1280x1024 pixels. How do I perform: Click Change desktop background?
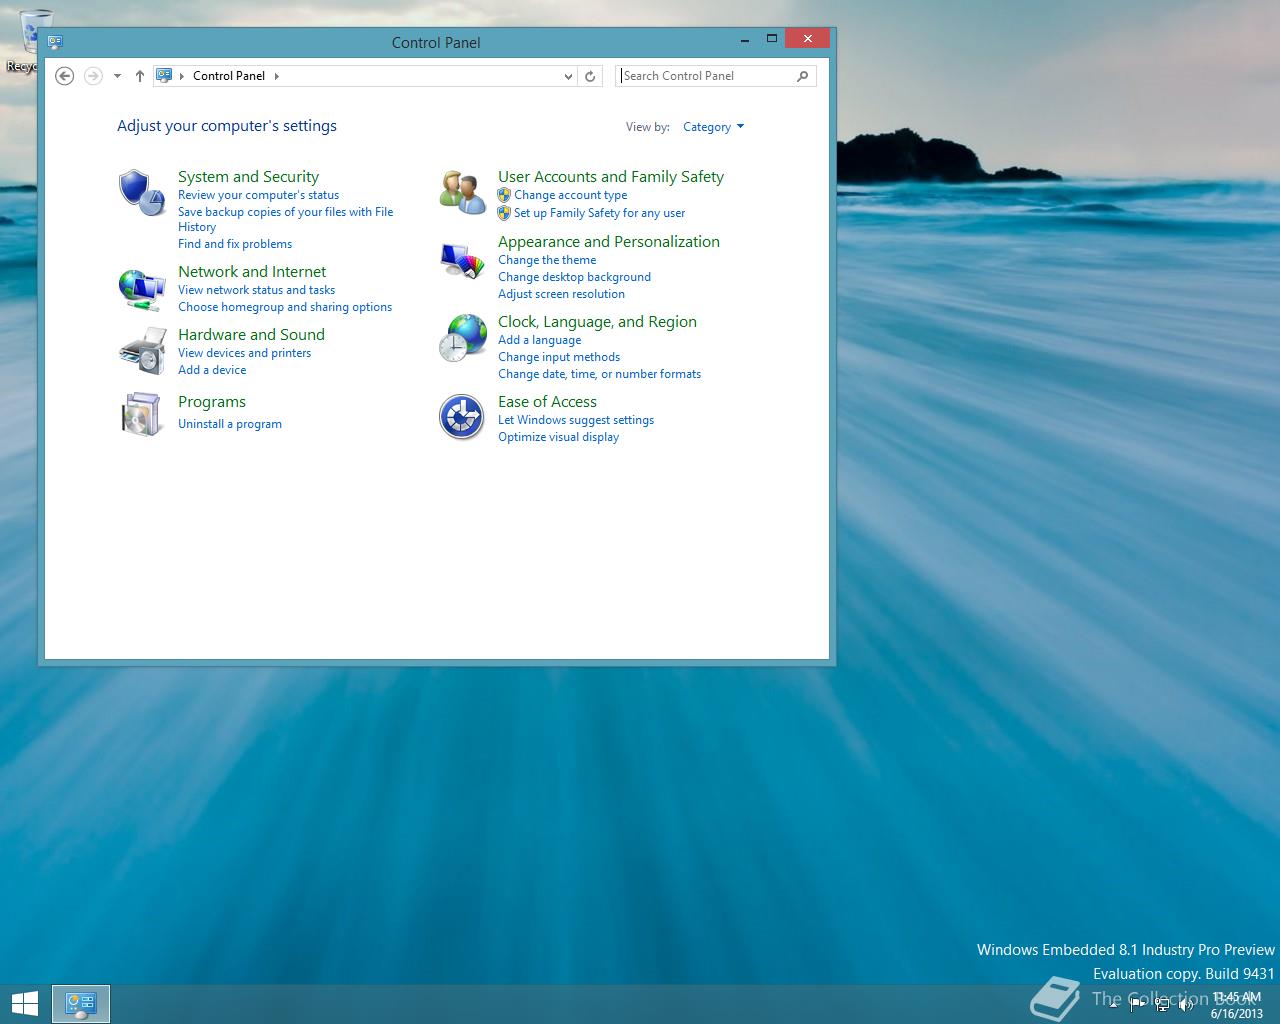tap(574, 277)
